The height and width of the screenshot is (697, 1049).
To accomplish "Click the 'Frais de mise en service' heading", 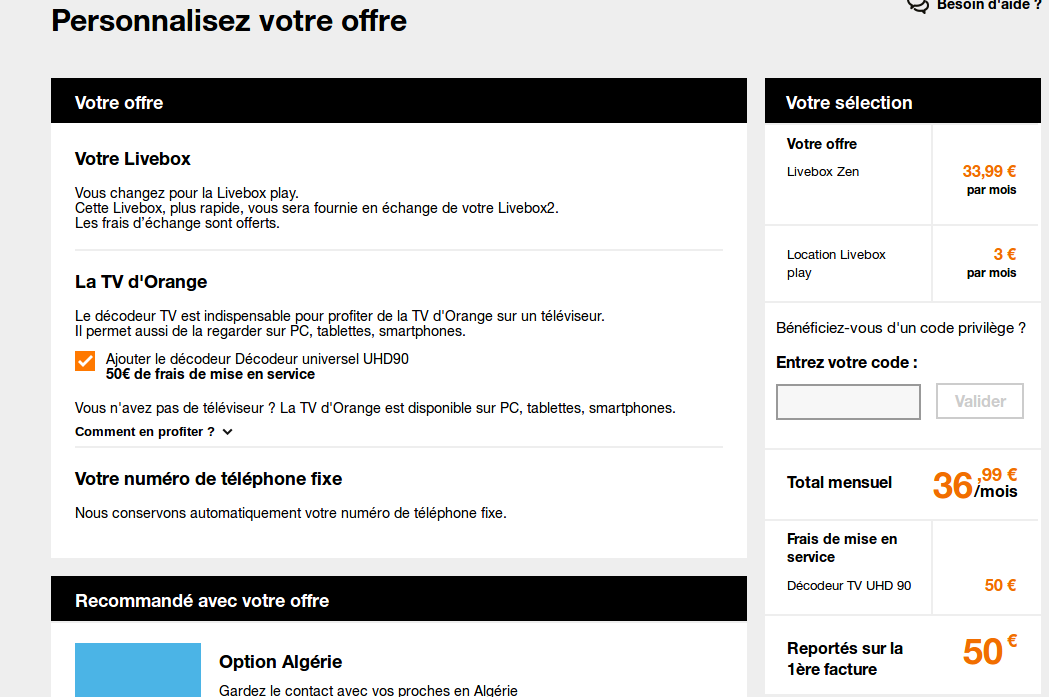I will click(842, 548).
